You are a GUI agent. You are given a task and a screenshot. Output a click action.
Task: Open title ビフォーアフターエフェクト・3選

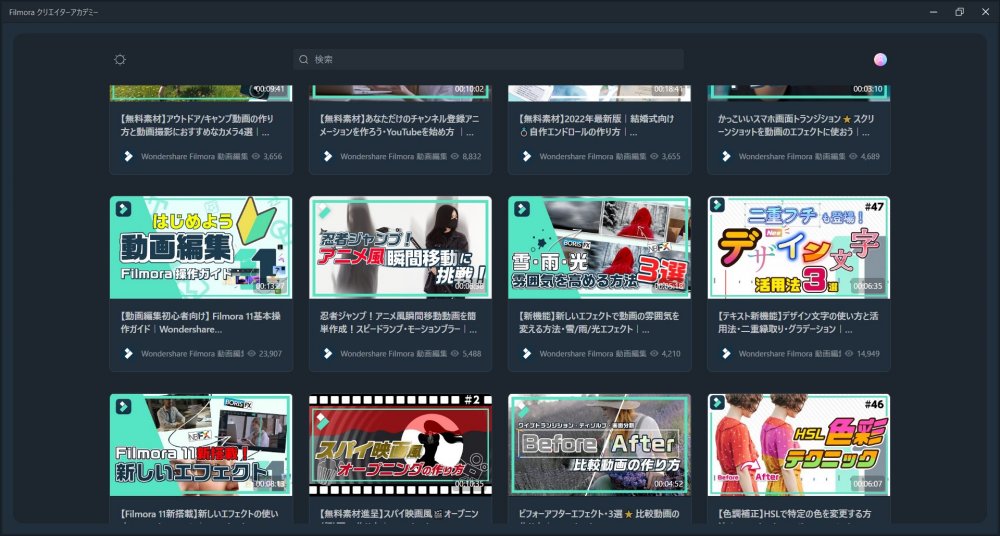point(599,514)
